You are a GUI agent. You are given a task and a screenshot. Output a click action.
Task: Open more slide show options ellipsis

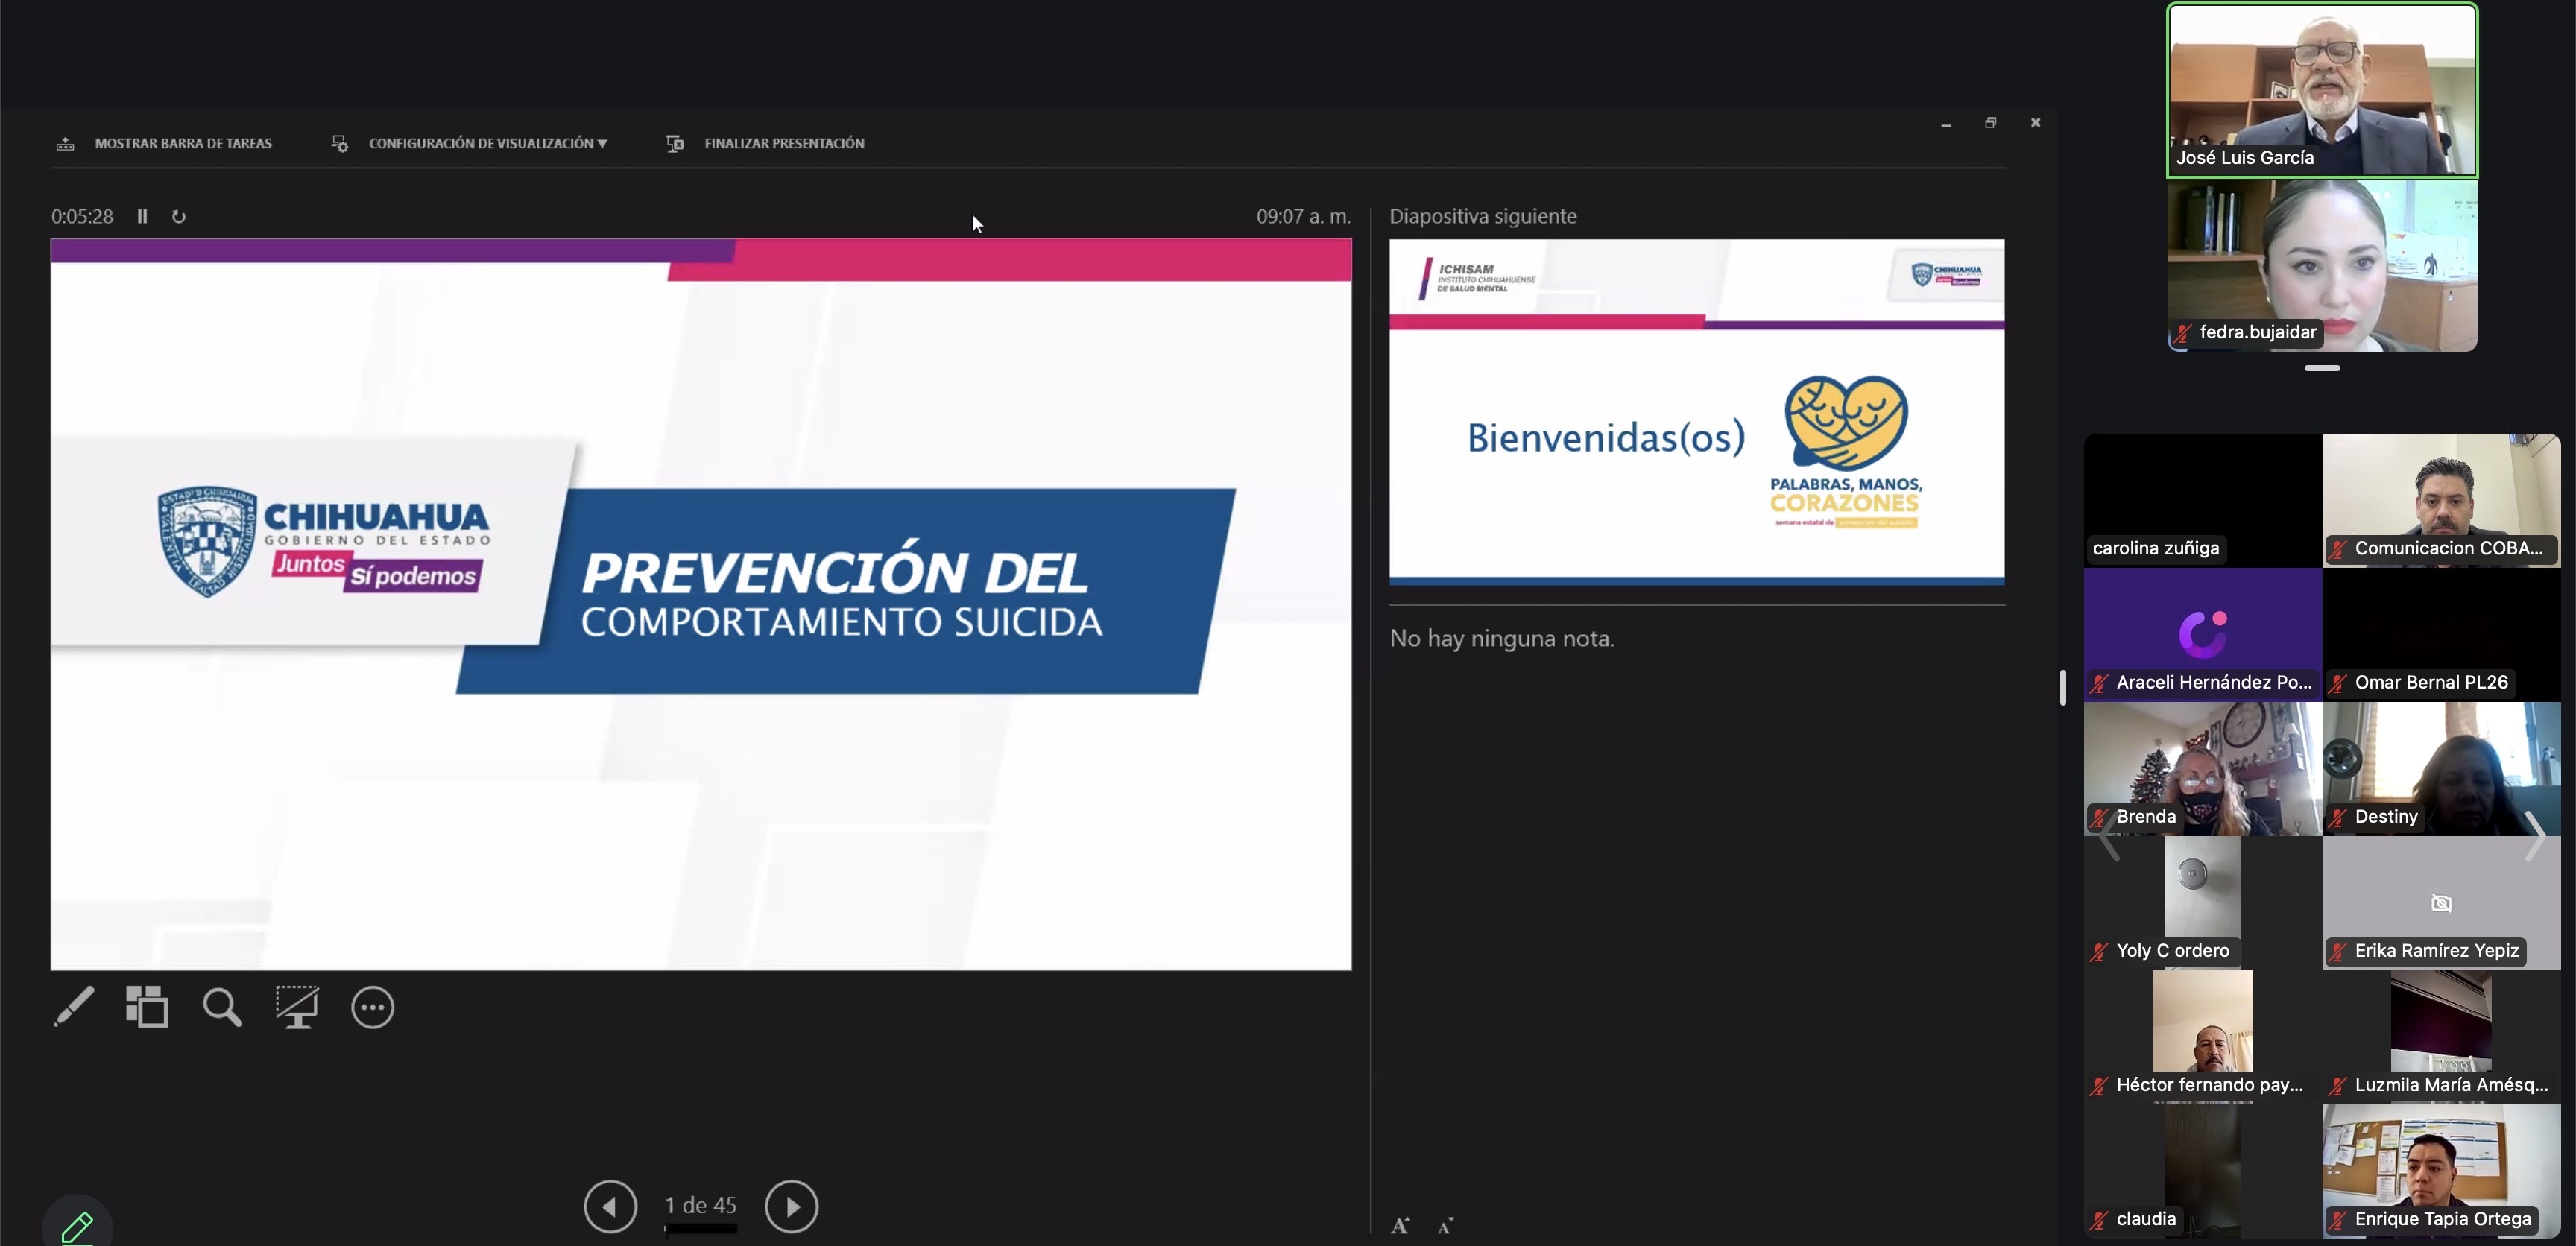coord(373,1007)
